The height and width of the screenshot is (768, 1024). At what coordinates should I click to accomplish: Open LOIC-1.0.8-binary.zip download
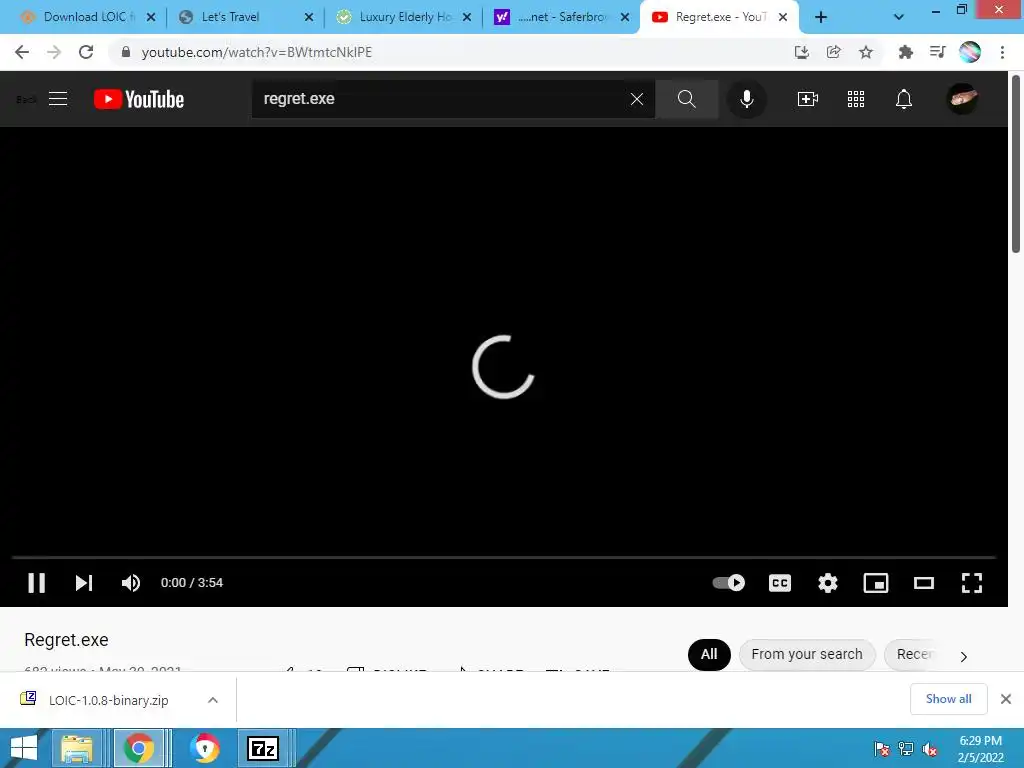pos(108,700)
